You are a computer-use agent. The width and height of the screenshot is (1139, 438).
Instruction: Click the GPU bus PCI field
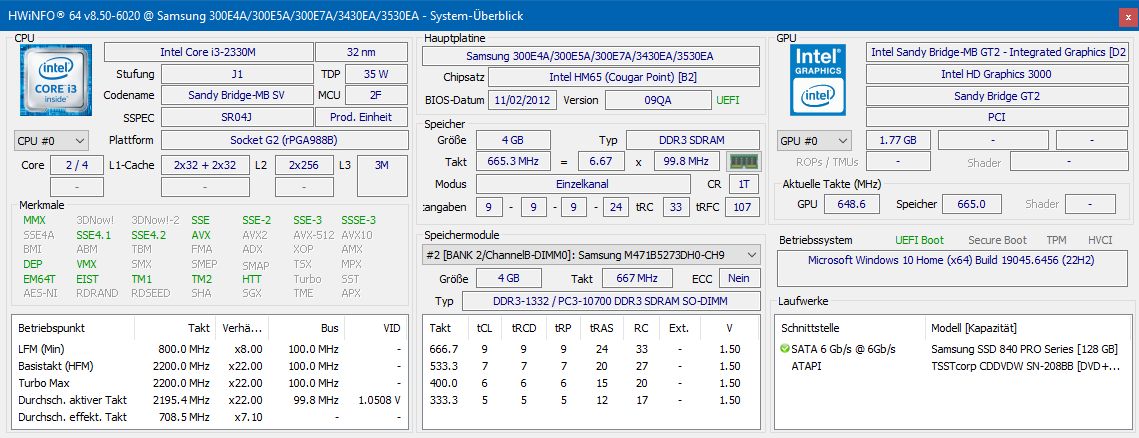[x=996, y=117]
